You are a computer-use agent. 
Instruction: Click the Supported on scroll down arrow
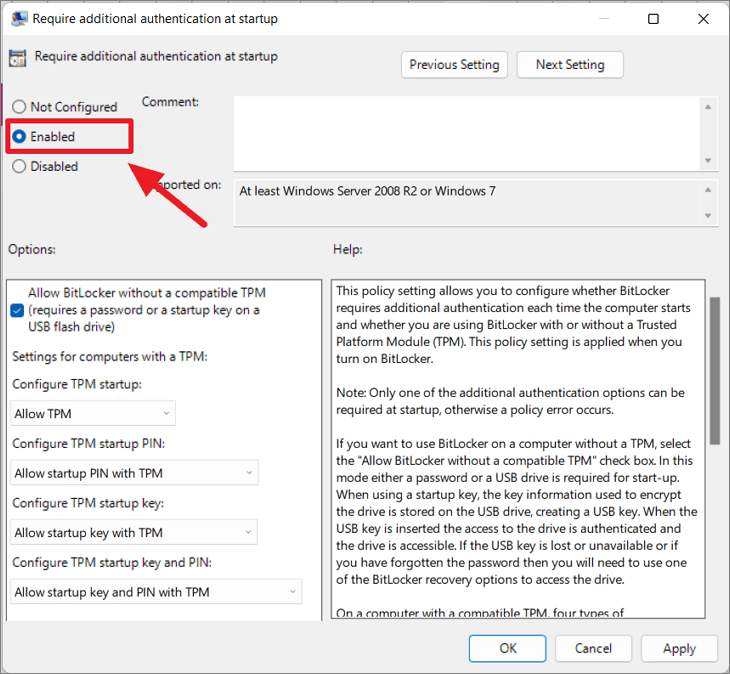pos(708,216)
